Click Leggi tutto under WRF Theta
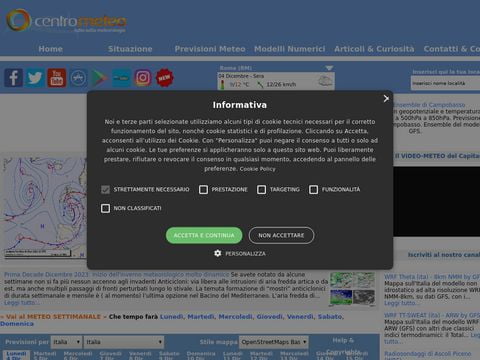The image size is (480, 360). click(402, 303)
